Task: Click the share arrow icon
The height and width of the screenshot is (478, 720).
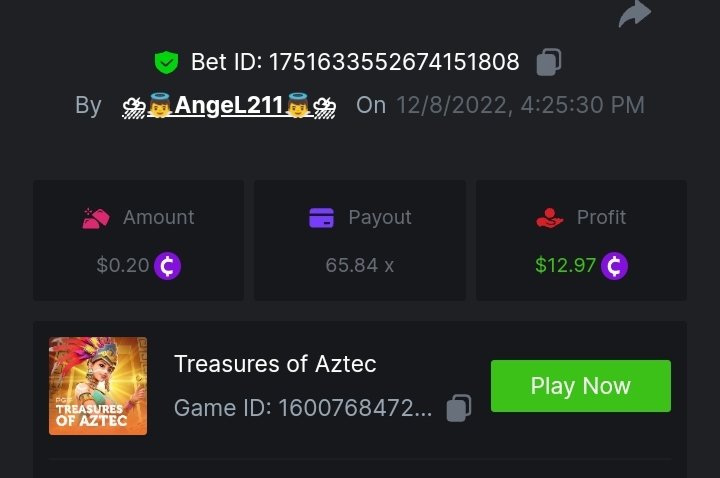Action: [634, 13]
